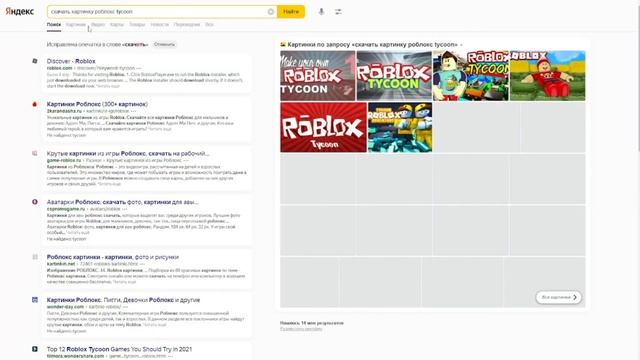The height and width of the screenshot is (360, 640).
Task: Switch to the Видео tab
Action: 98,24
